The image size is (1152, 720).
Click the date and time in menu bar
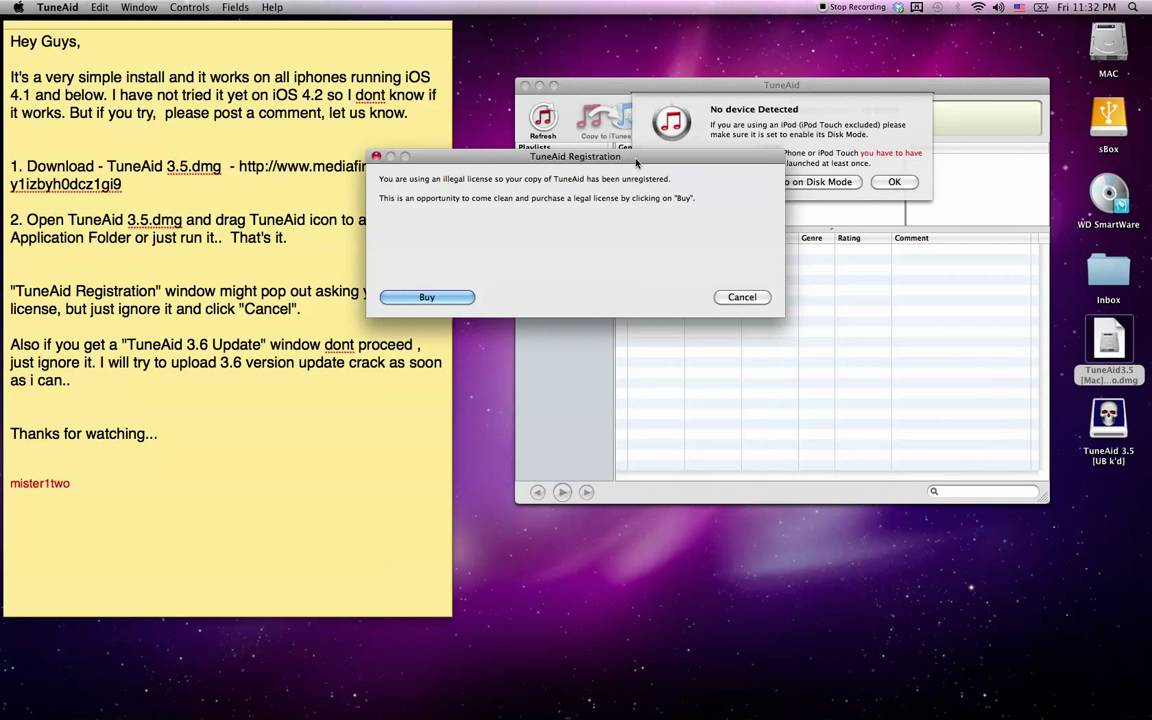click(1087, 7)
